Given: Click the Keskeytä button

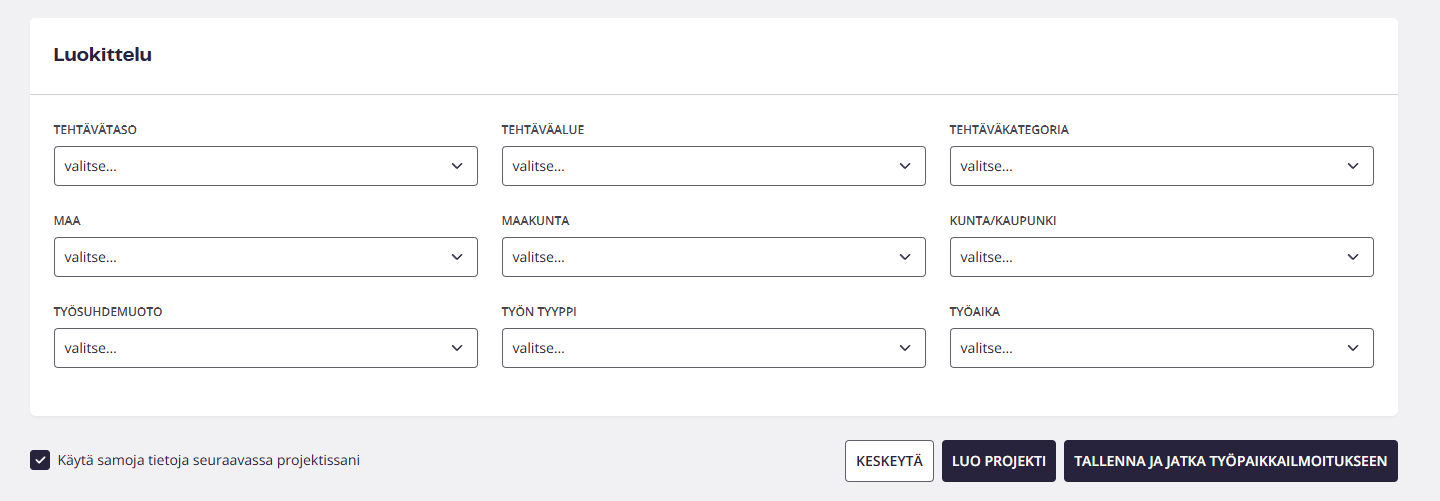Looking at the screenshot, I should 889,461.
